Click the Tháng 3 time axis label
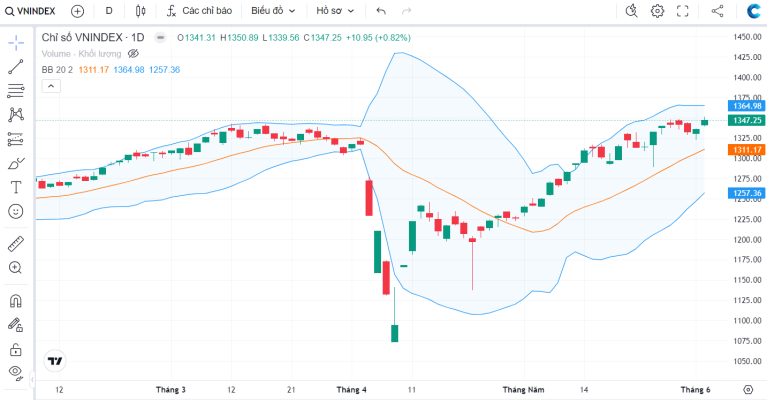This screenshot has height=400, width=767. point(171,390)
